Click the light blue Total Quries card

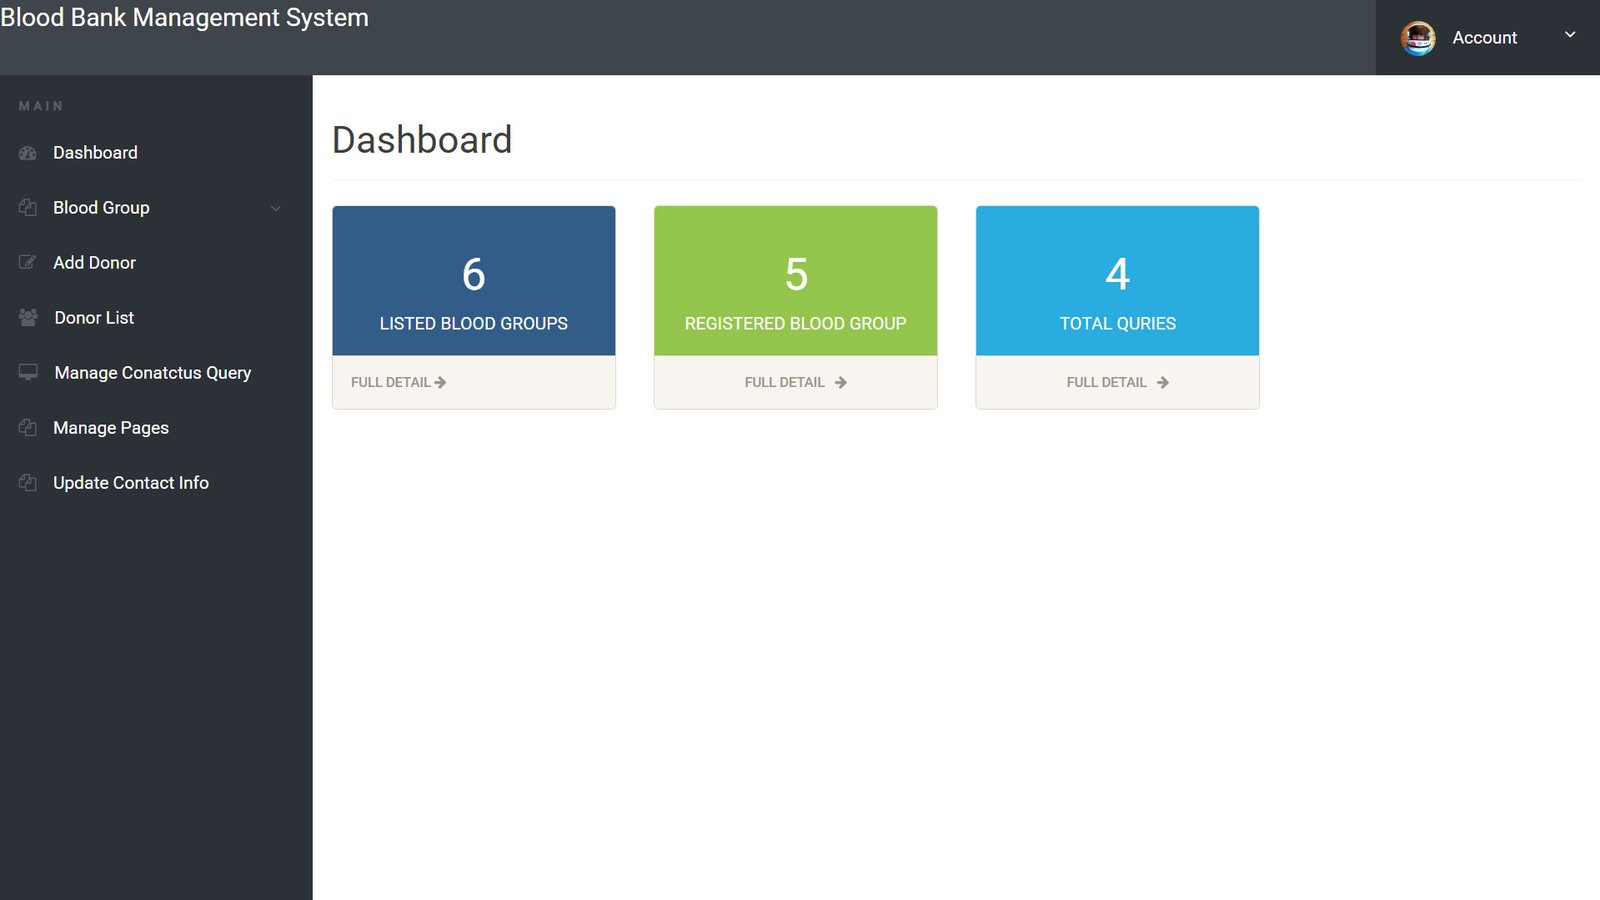[x=1118, y=281]
